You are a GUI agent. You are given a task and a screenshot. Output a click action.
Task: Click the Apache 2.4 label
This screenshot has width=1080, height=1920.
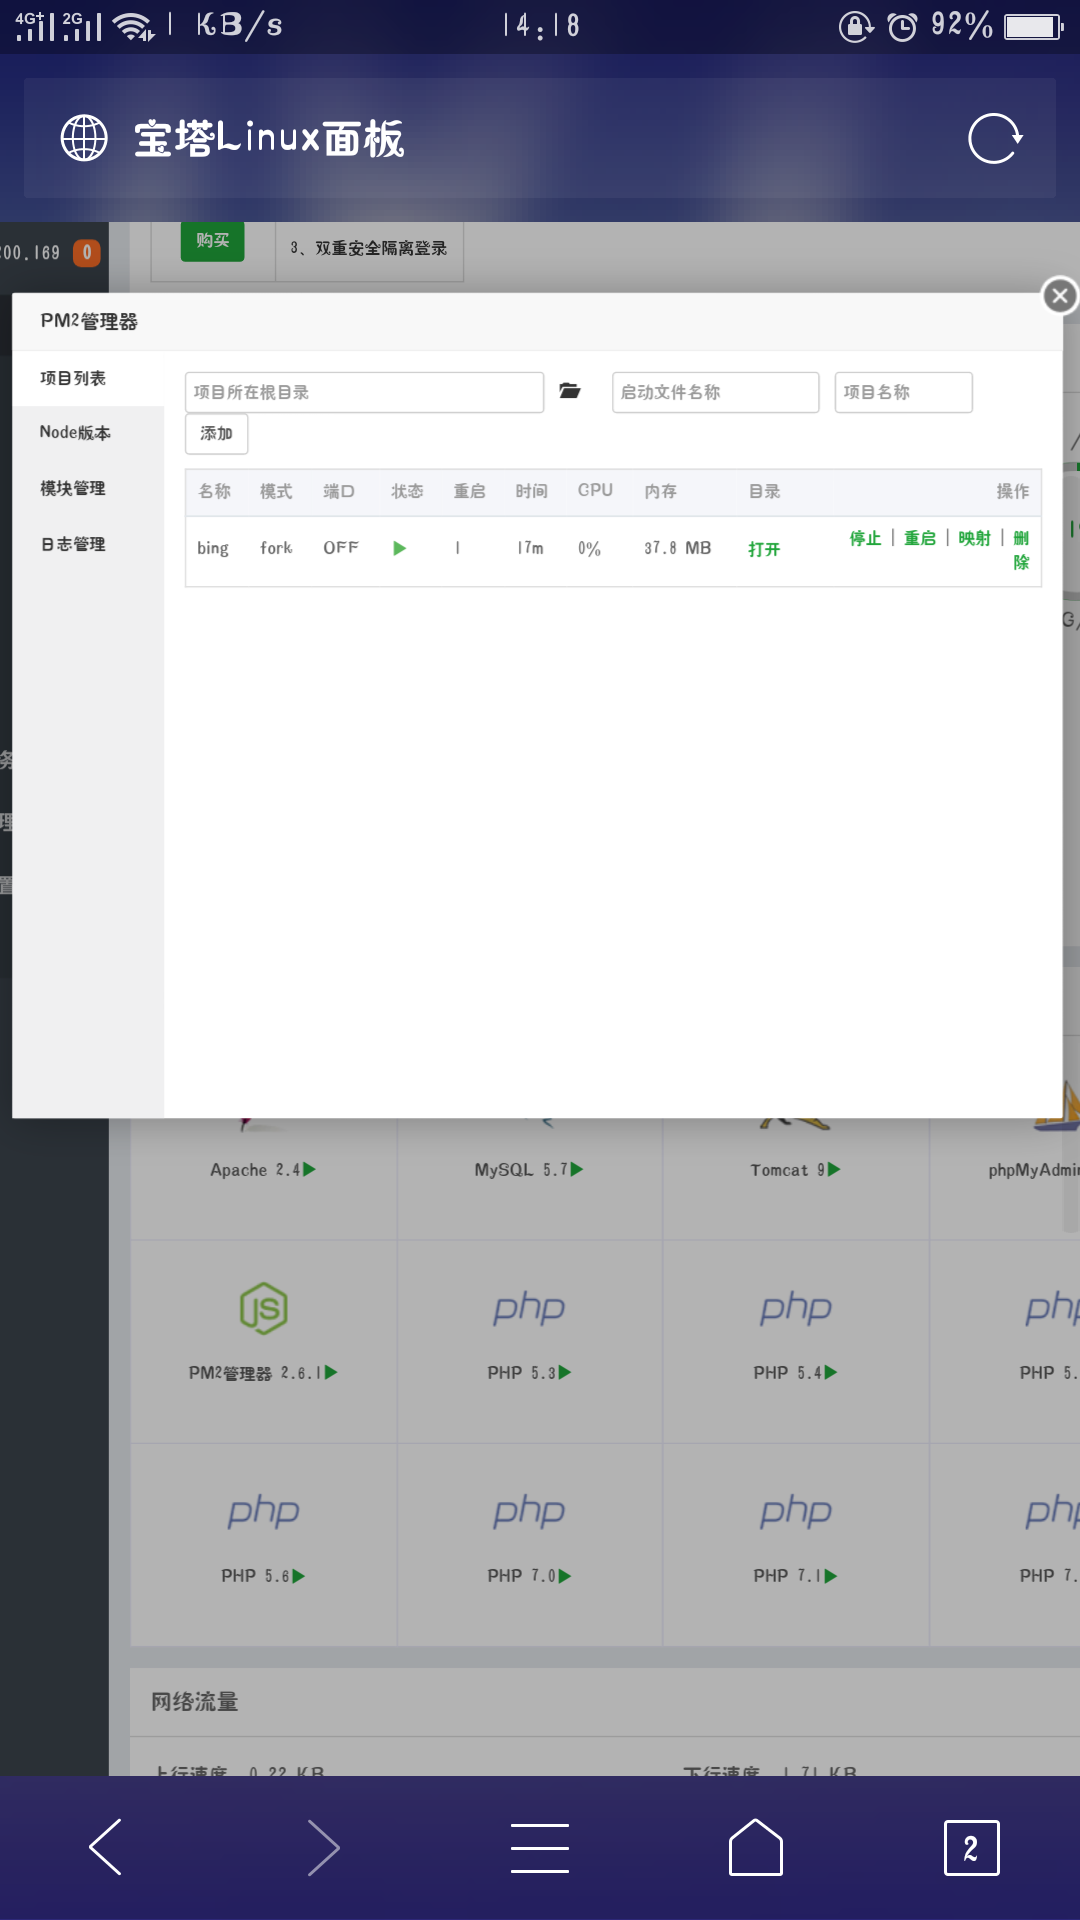click(x=255, y=1170)
